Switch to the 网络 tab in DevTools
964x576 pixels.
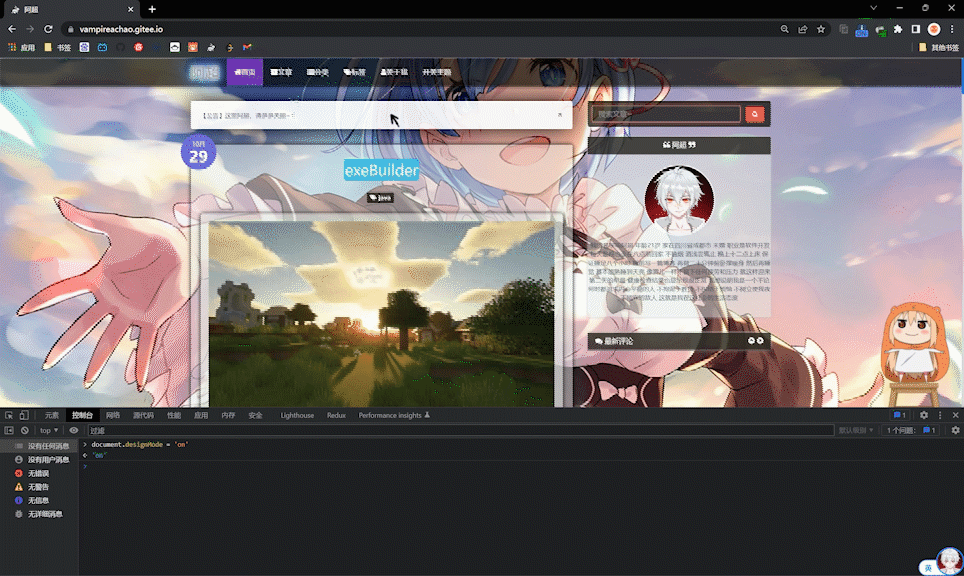tap(112, 415)
